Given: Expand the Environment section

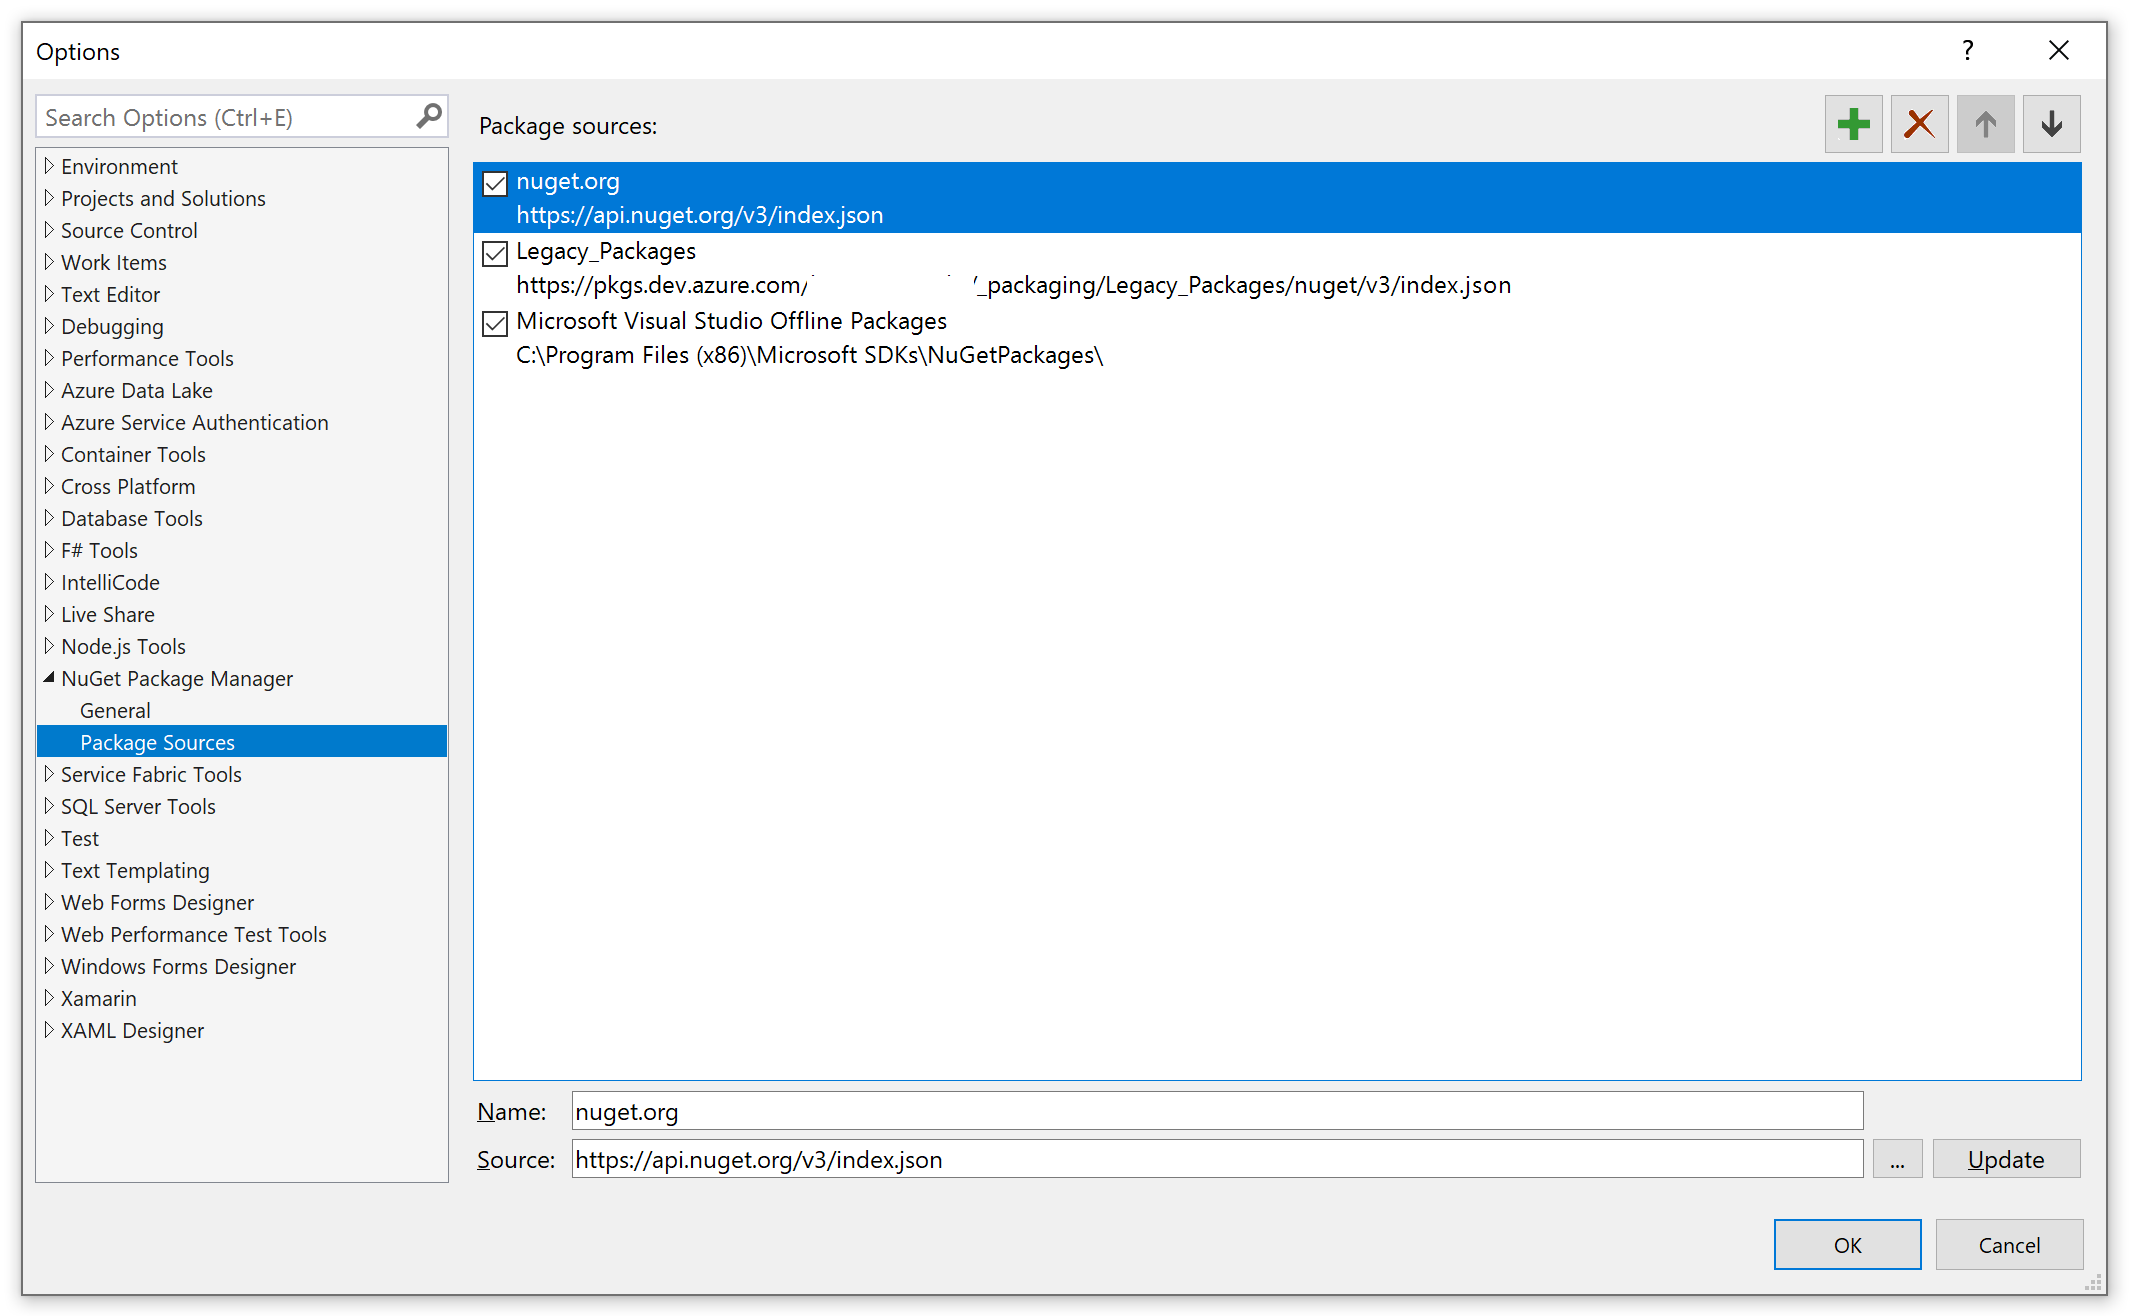Looking at the screenshot, I should pyautogui.click(x=50, y=166).
